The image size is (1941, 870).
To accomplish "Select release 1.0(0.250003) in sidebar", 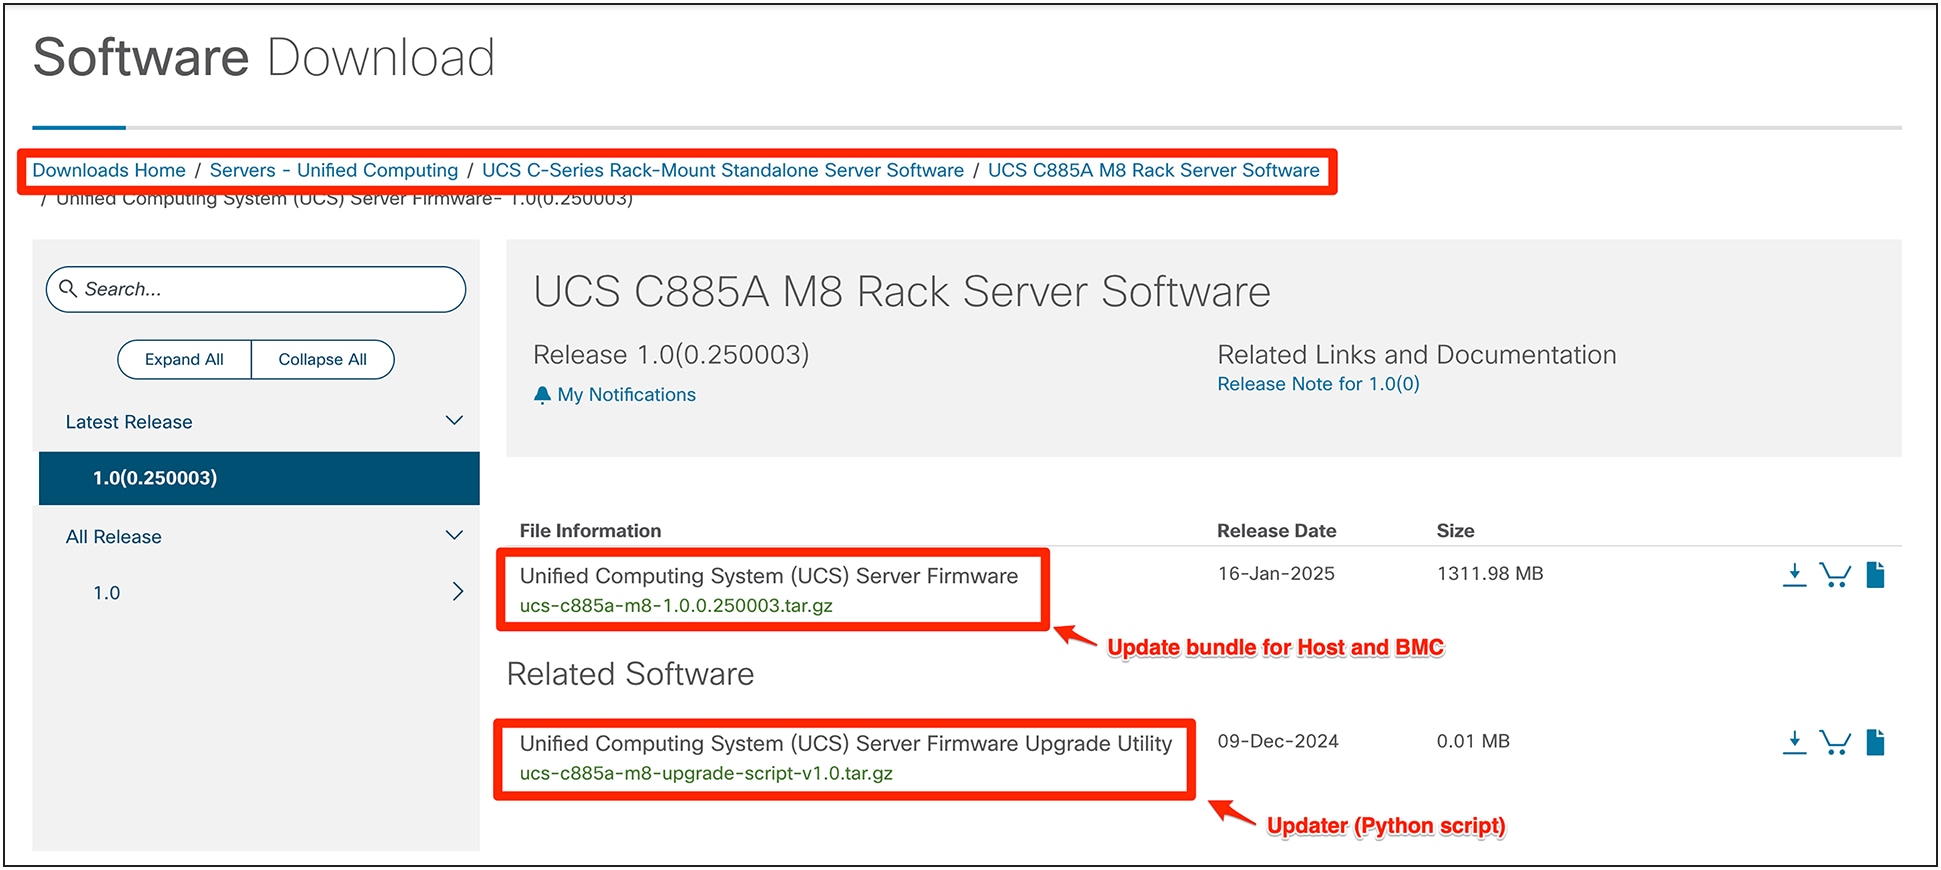I will coord(259,478).
